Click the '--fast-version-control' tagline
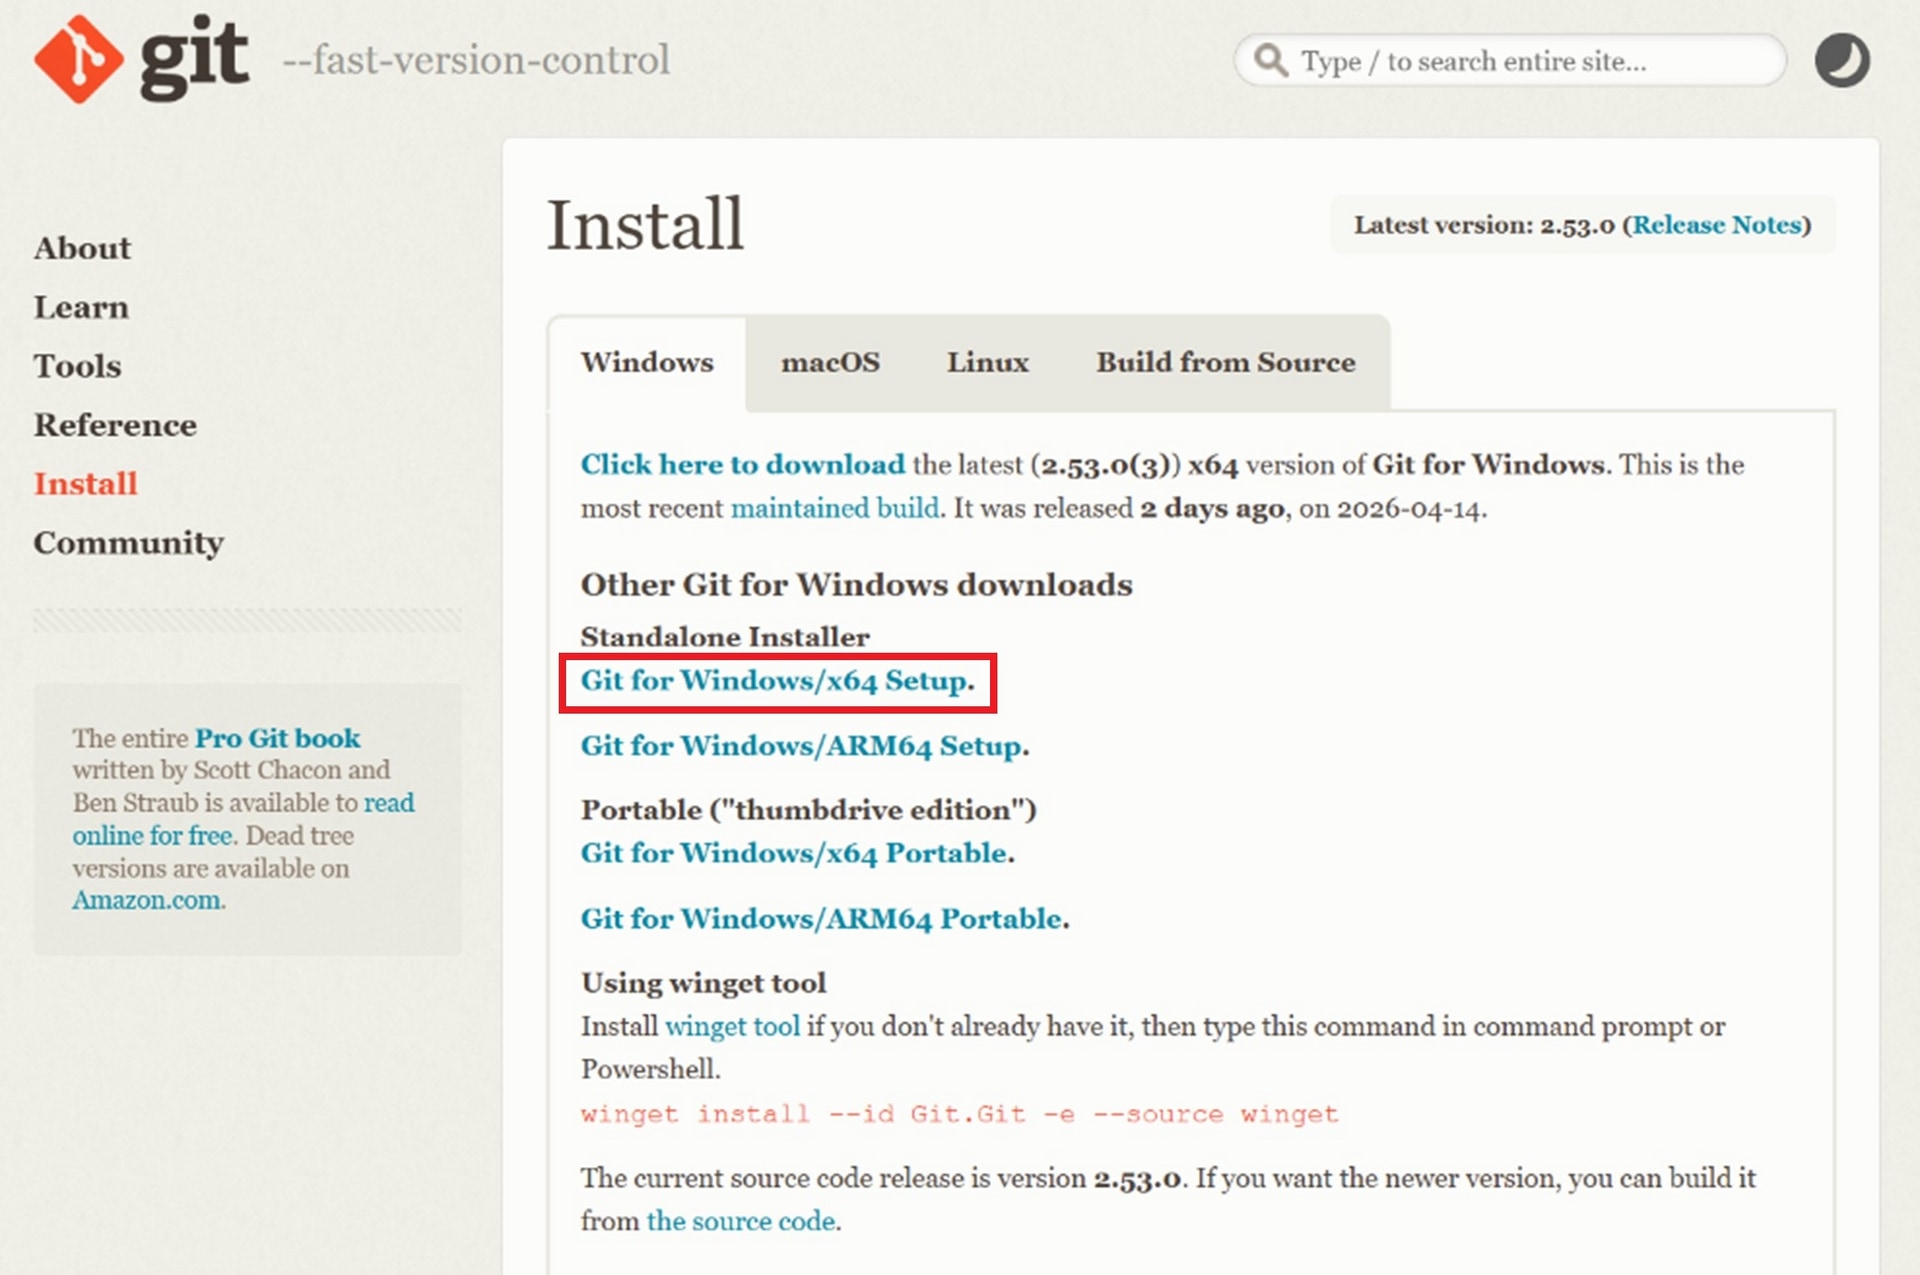The height and width of the screenshot is (1275, 1920). 476,60
